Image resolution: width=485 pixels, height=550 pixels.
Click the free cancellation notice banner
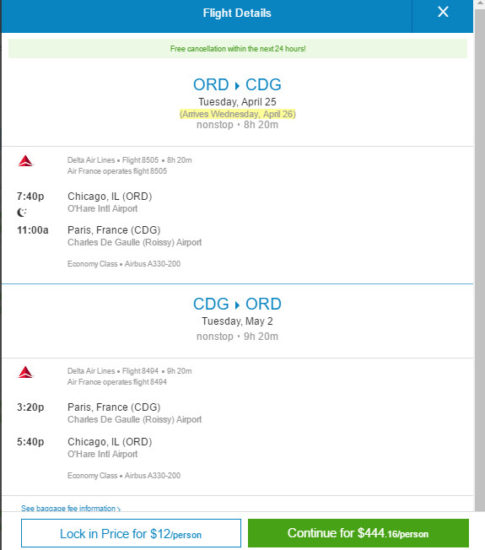click(237, 48)
